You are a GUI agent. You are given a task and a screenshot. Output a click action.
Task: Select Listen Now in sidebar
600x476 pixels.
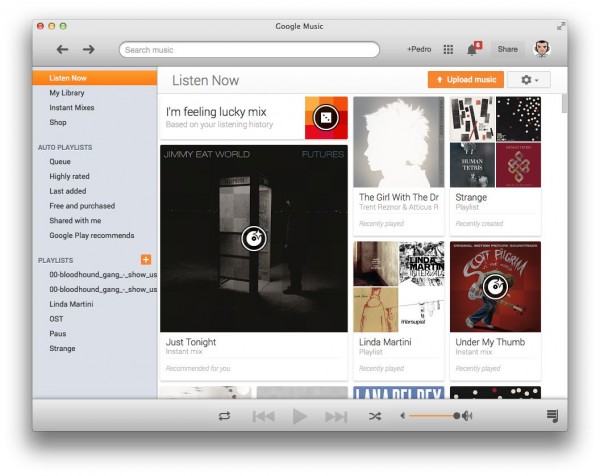95,78
